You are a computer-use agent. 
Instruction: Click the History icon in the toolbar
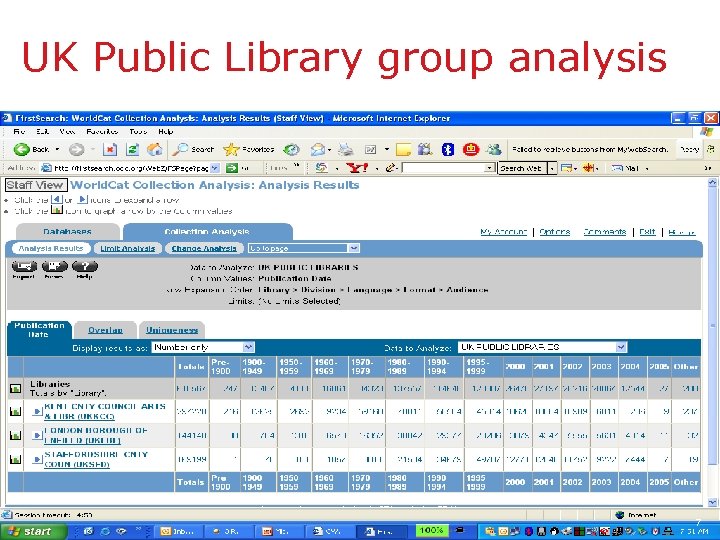coord(292,149)
